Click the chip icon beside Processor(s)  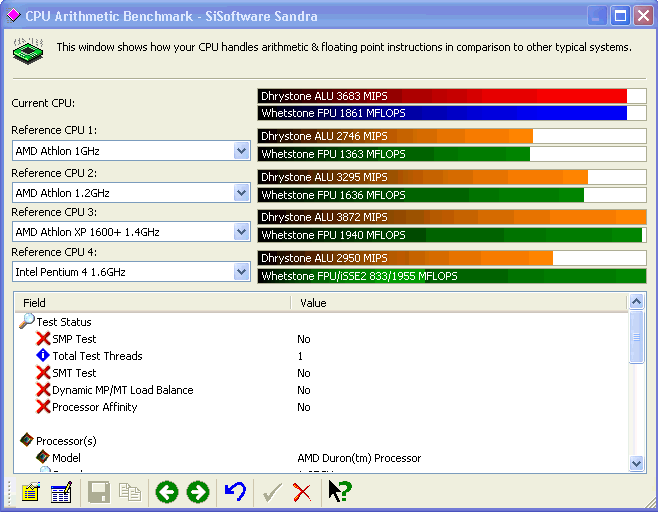(x=27, y=440)
